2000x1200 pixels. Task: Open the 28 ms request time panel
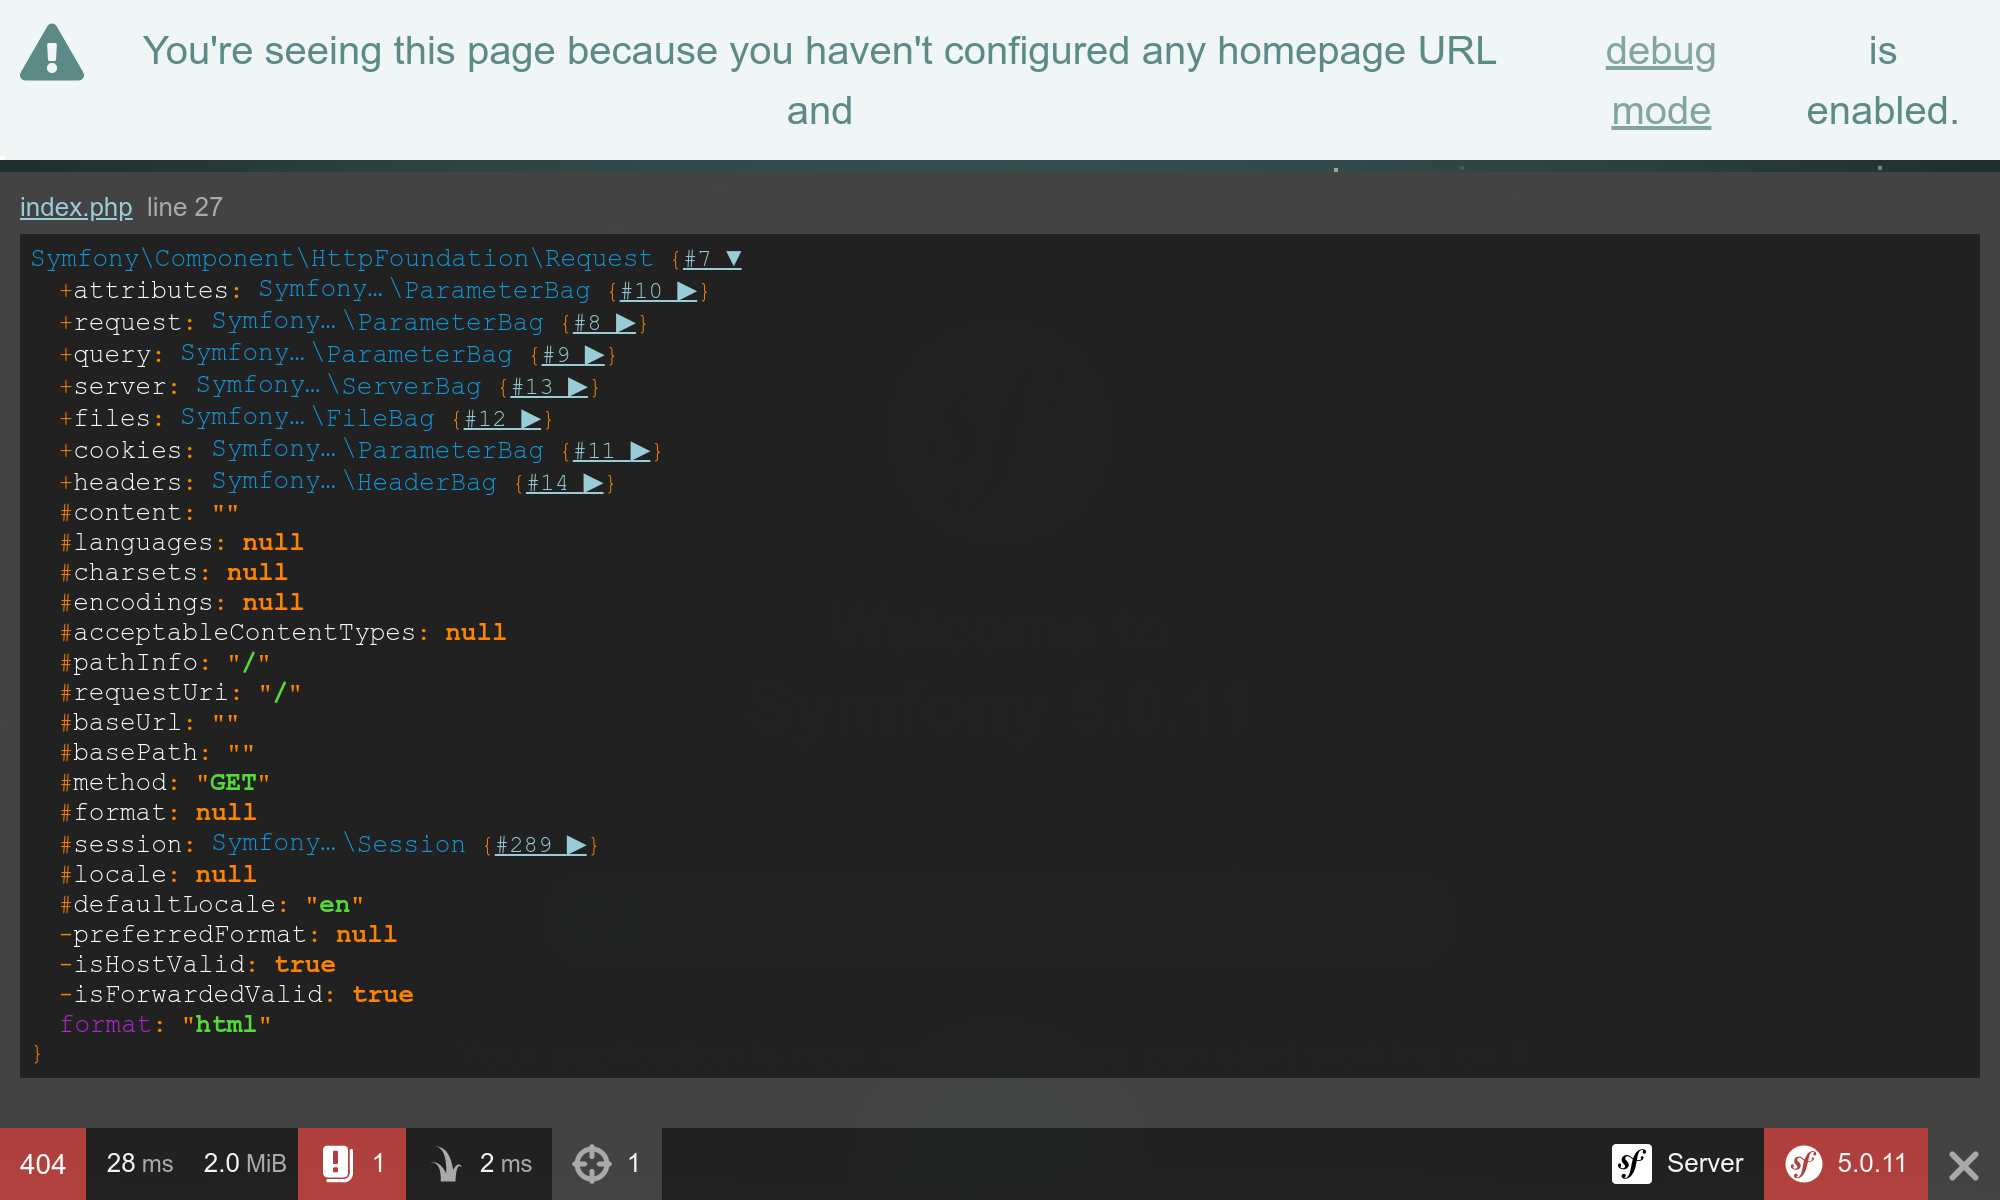(x=140, y=1164)
